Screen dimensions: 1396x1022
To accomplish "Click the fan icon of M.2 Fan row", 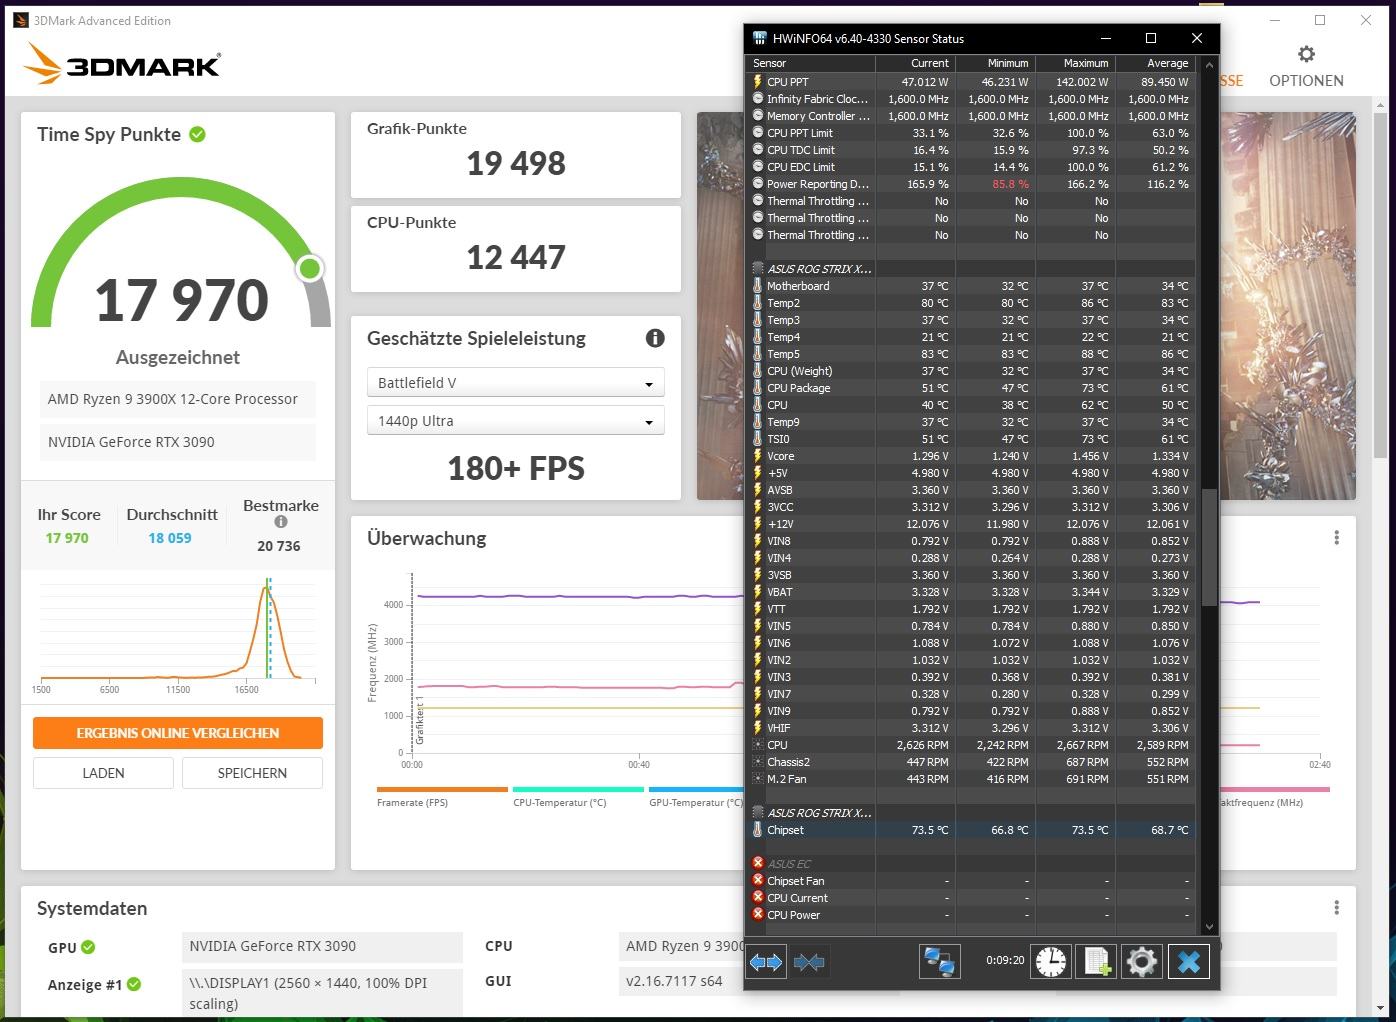I will coord(758,779).
